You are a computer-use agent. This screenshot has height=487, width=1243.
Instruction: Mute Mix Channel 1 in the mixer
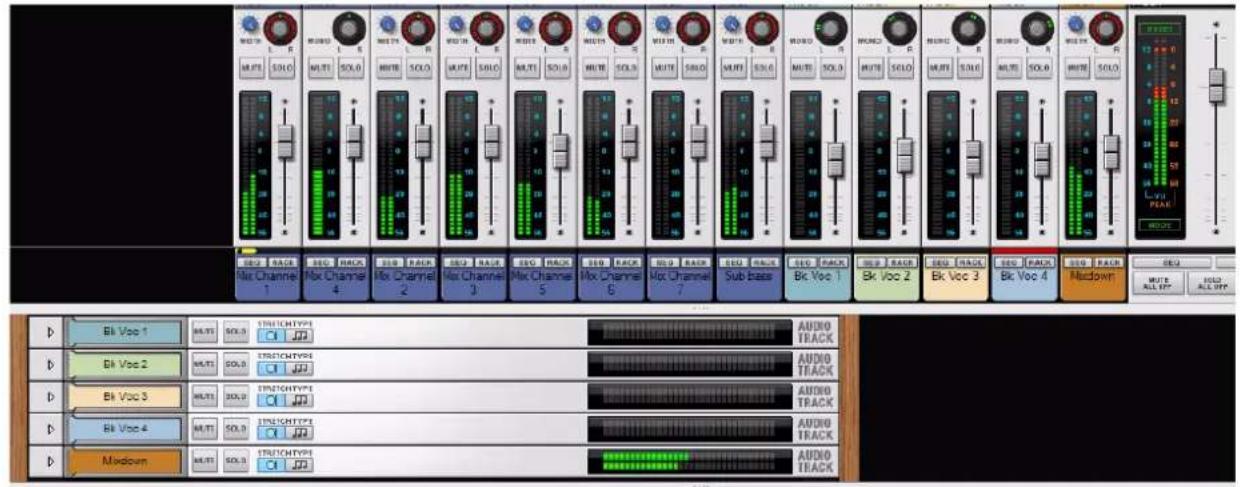[251, 66]
